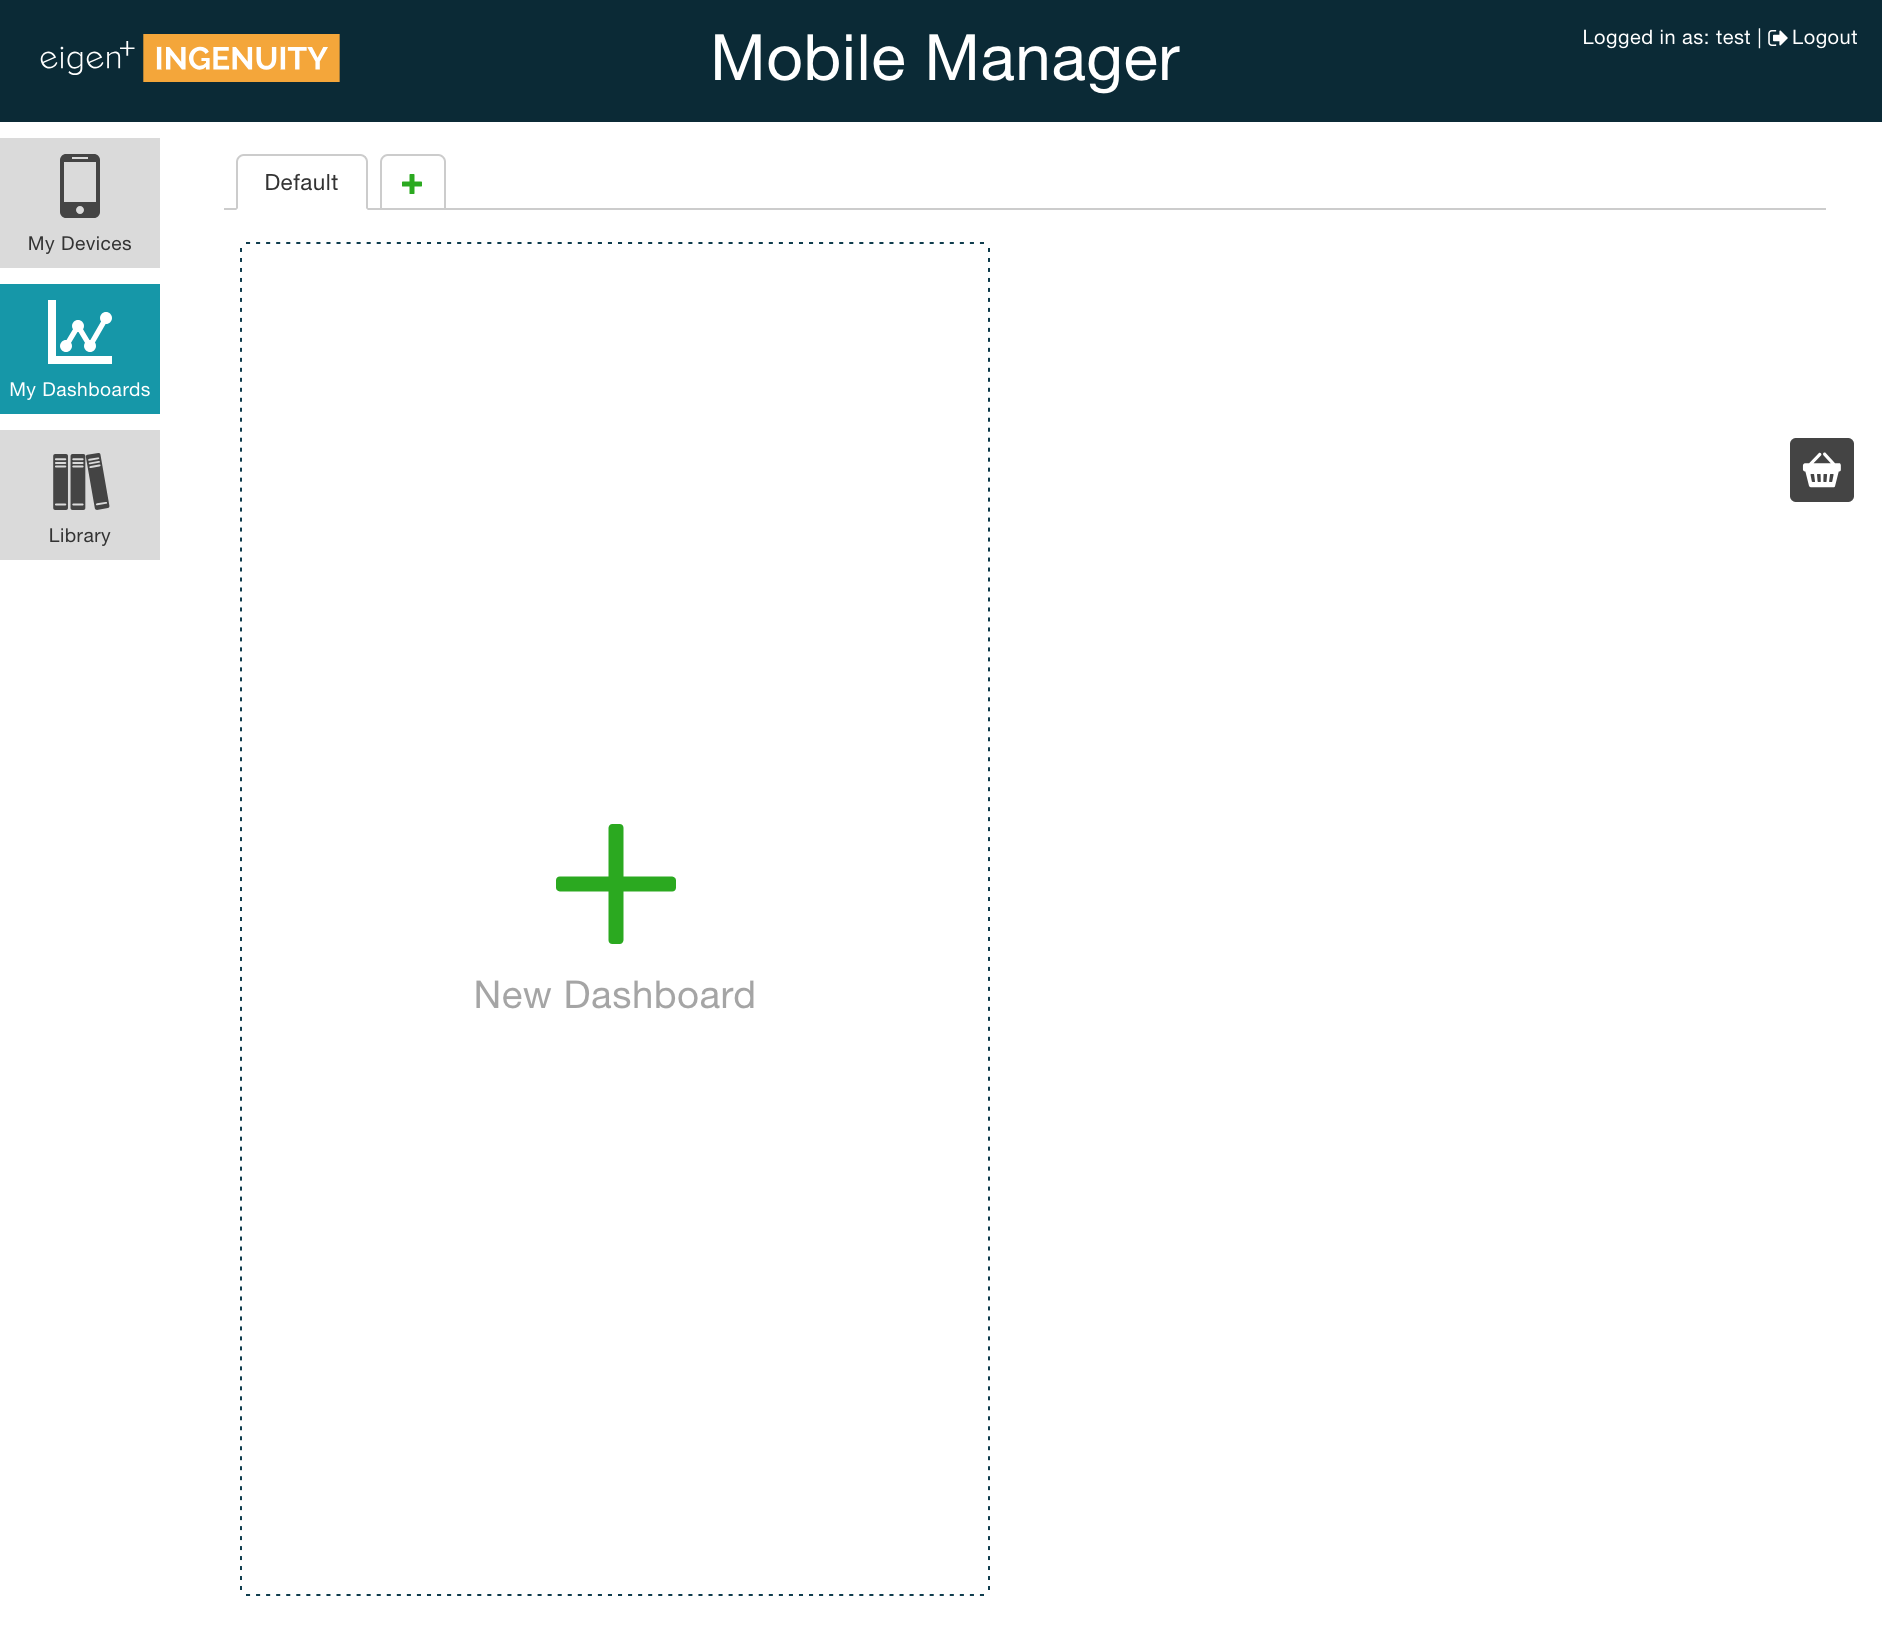The height and width of the screenshot is (1646, 1882).
Task: Add a new tab with green plus
Action: coord(412,183)
